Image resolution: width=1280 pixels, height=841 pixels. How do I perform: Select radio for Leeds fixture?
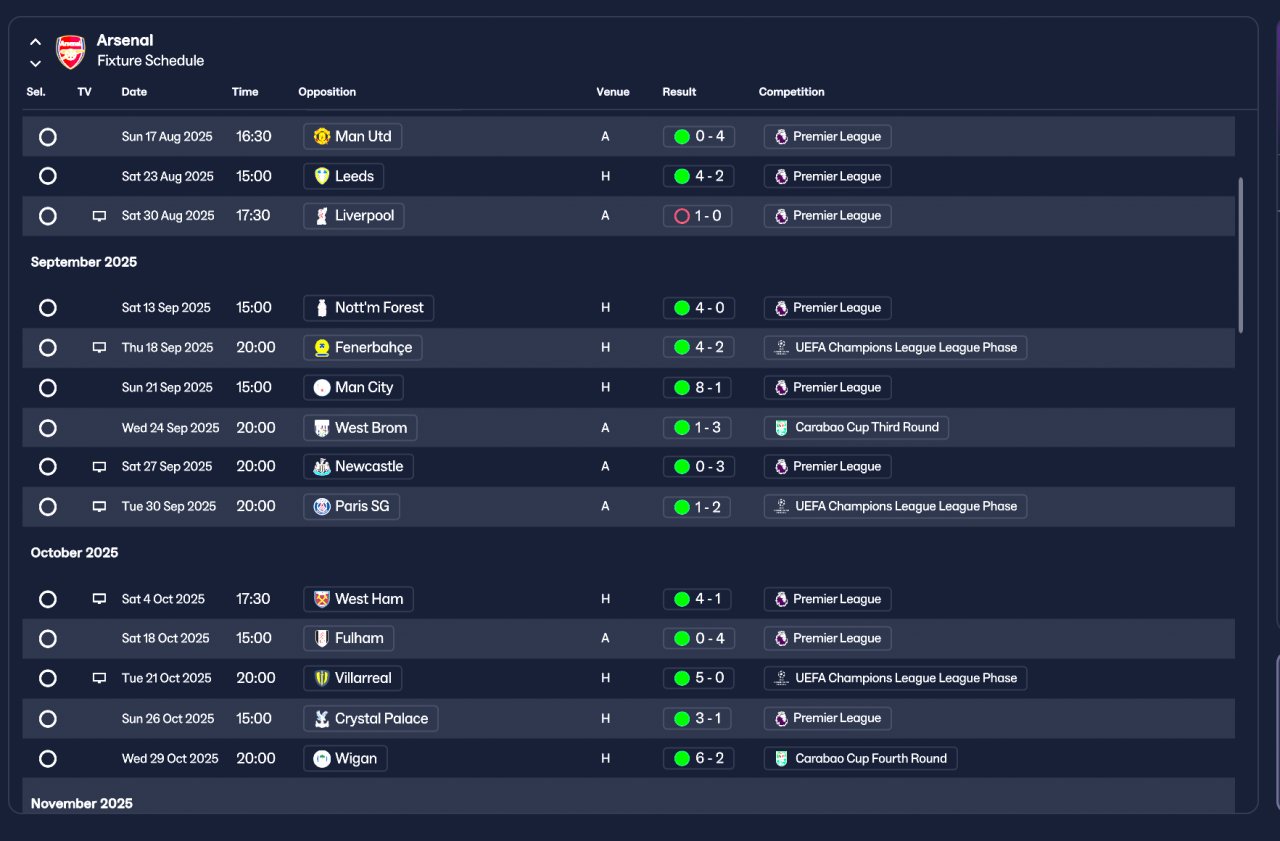tap(48, 176)
